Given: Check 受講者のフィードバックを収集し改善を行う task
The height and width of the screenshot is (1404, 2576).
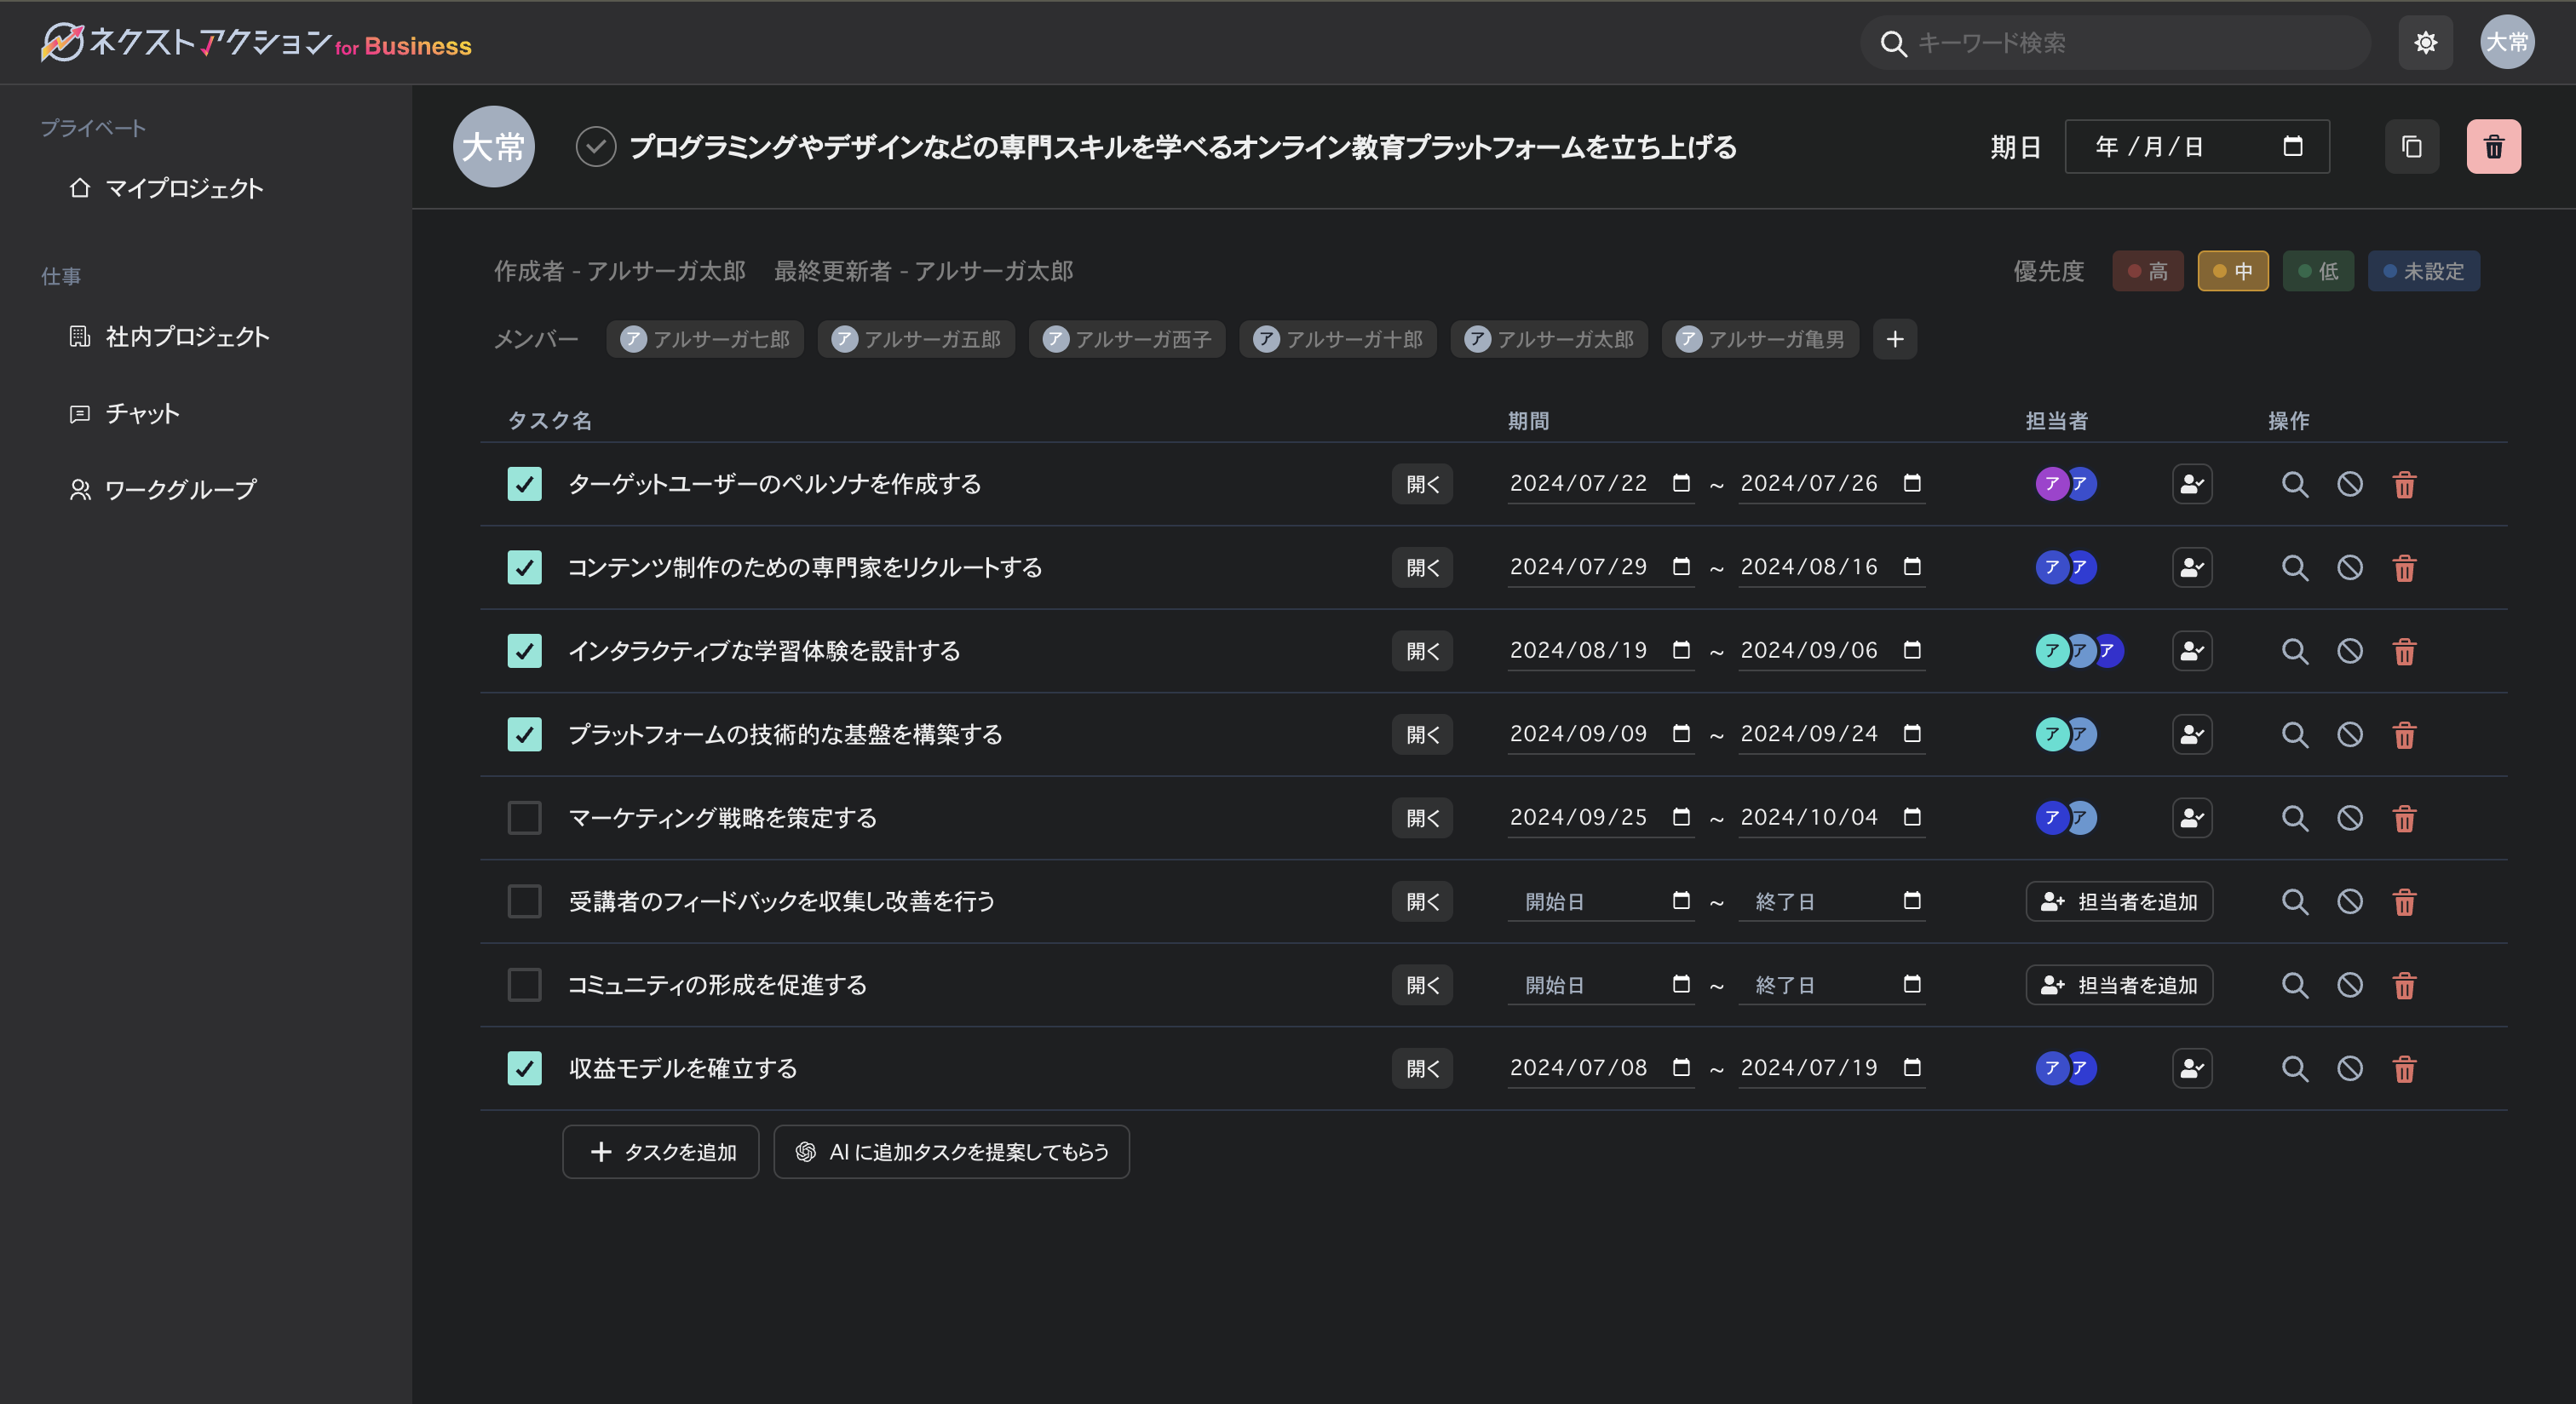Looking at the screenshot, I should coord(524,901).
